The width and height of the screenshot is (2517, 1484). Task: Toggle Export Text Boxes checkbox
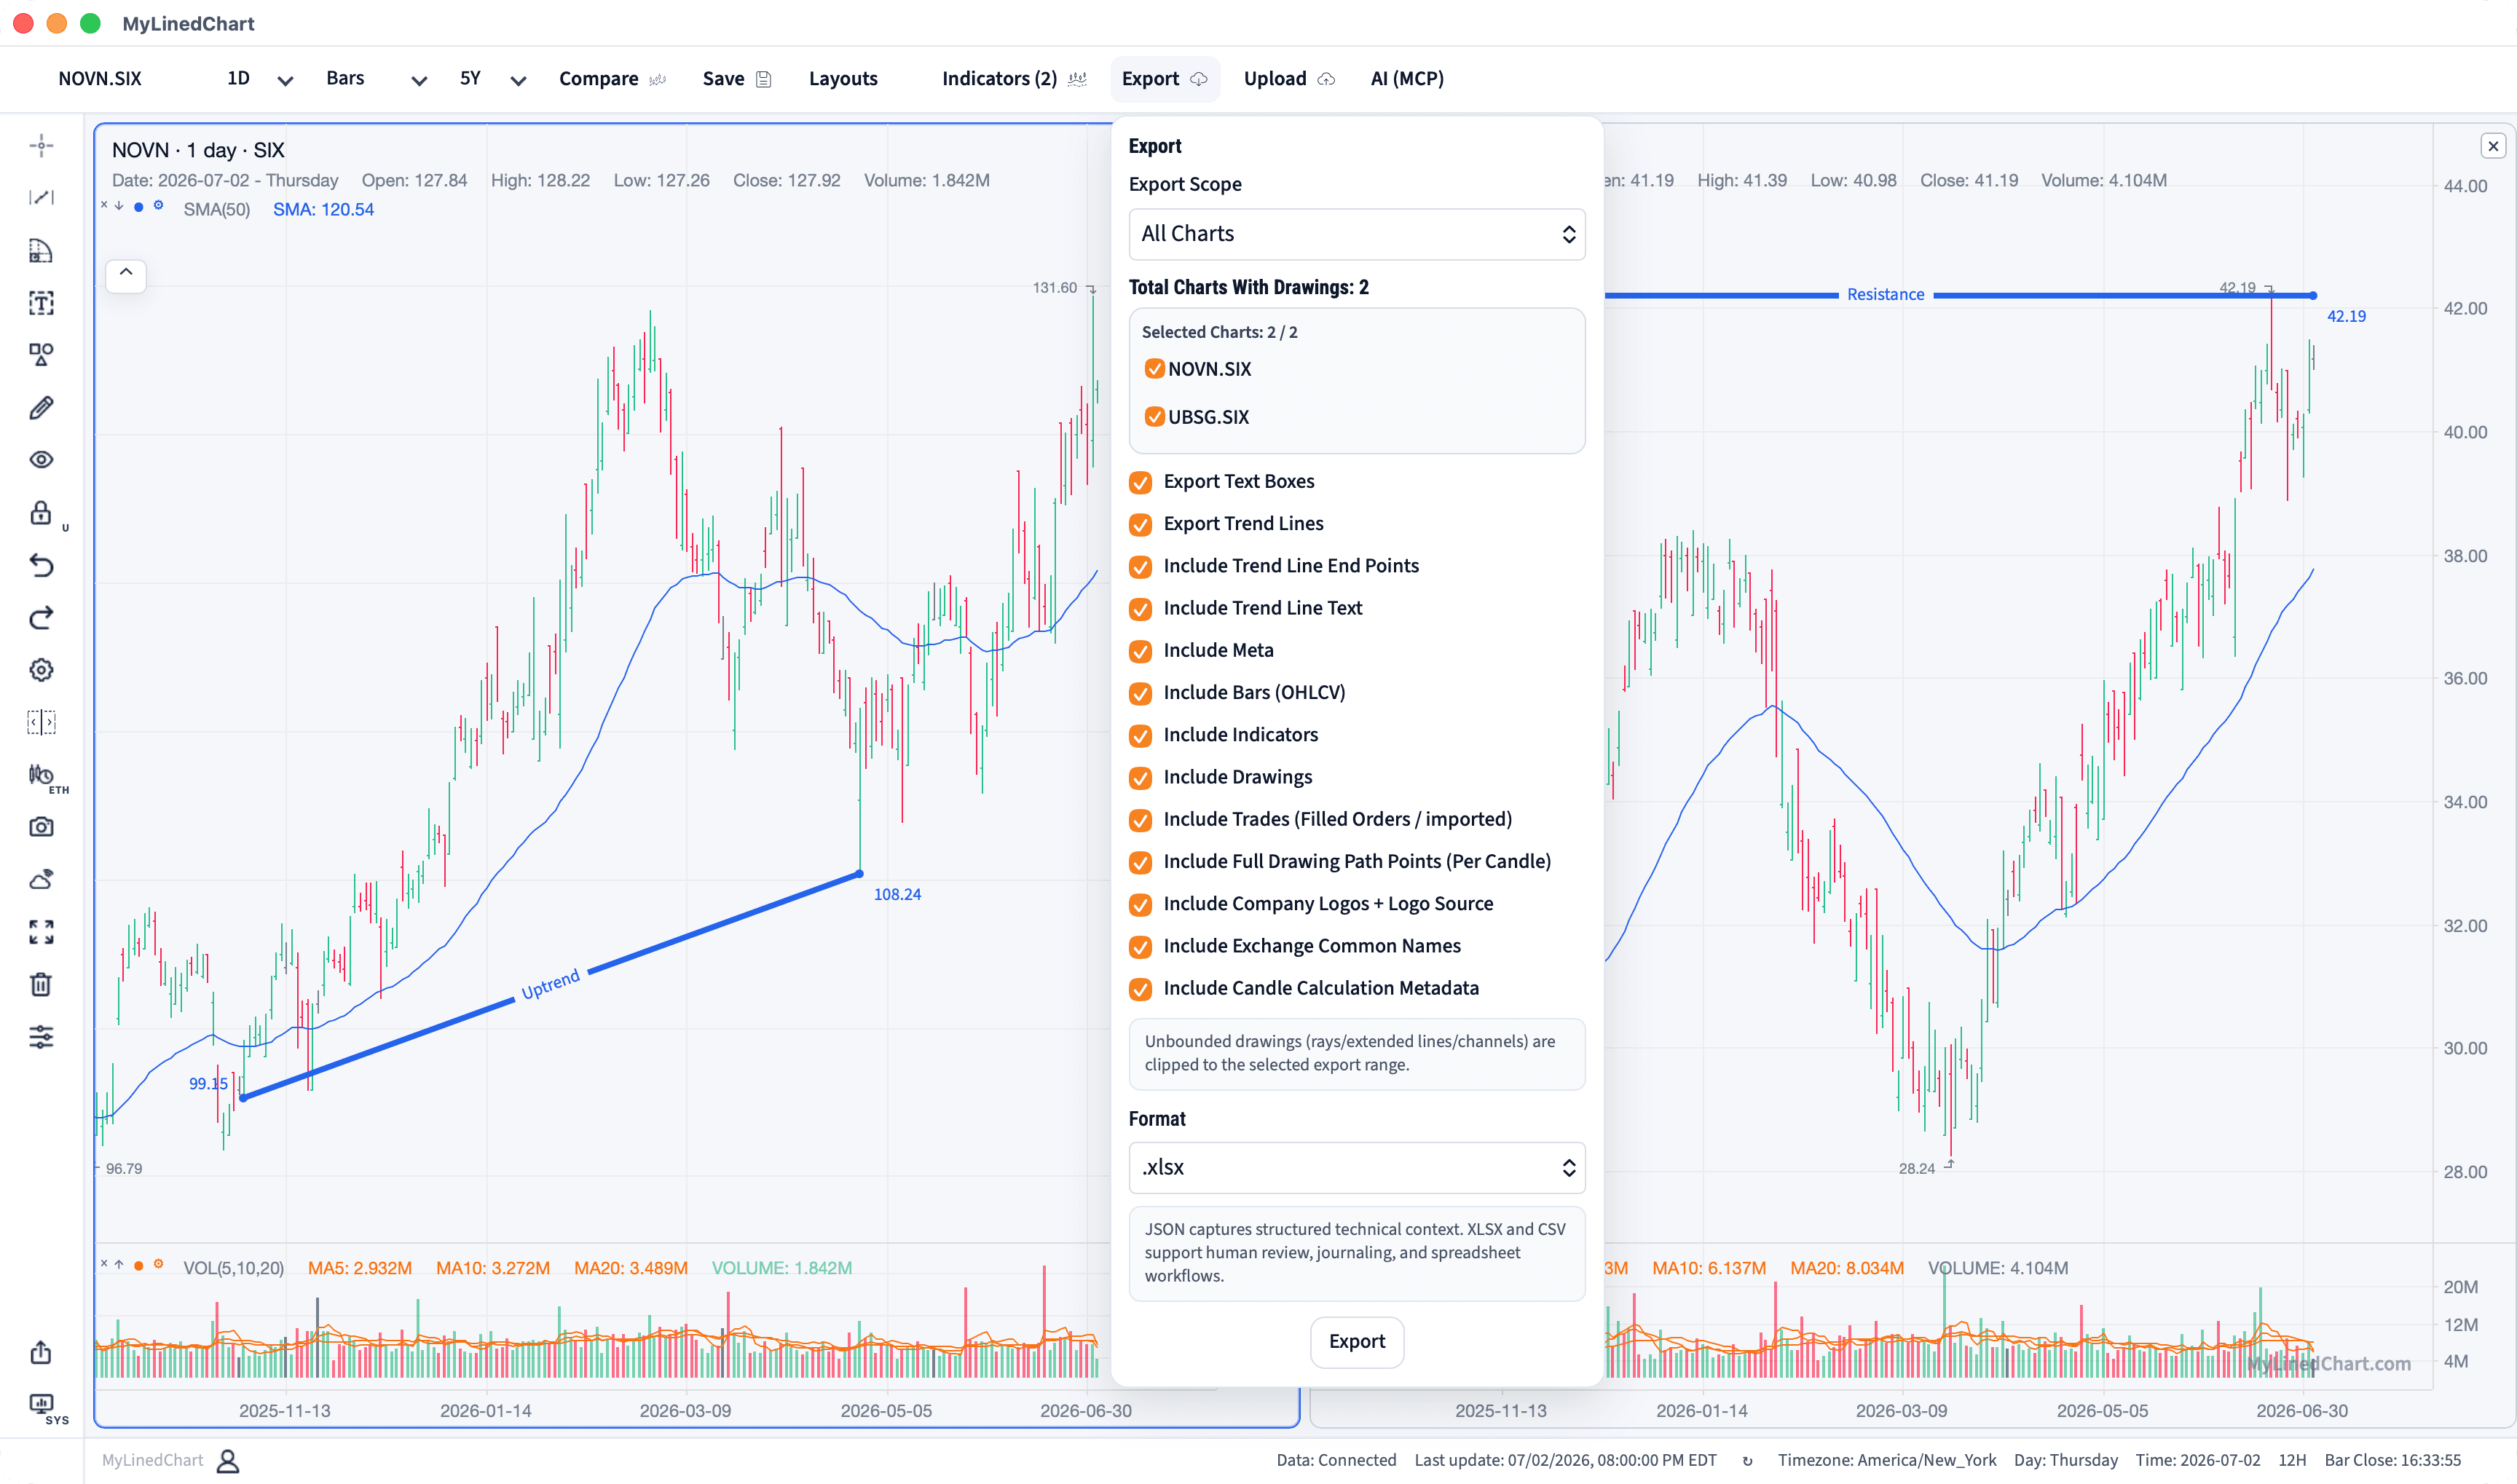pyautogui.click(x=1140, y=483)
